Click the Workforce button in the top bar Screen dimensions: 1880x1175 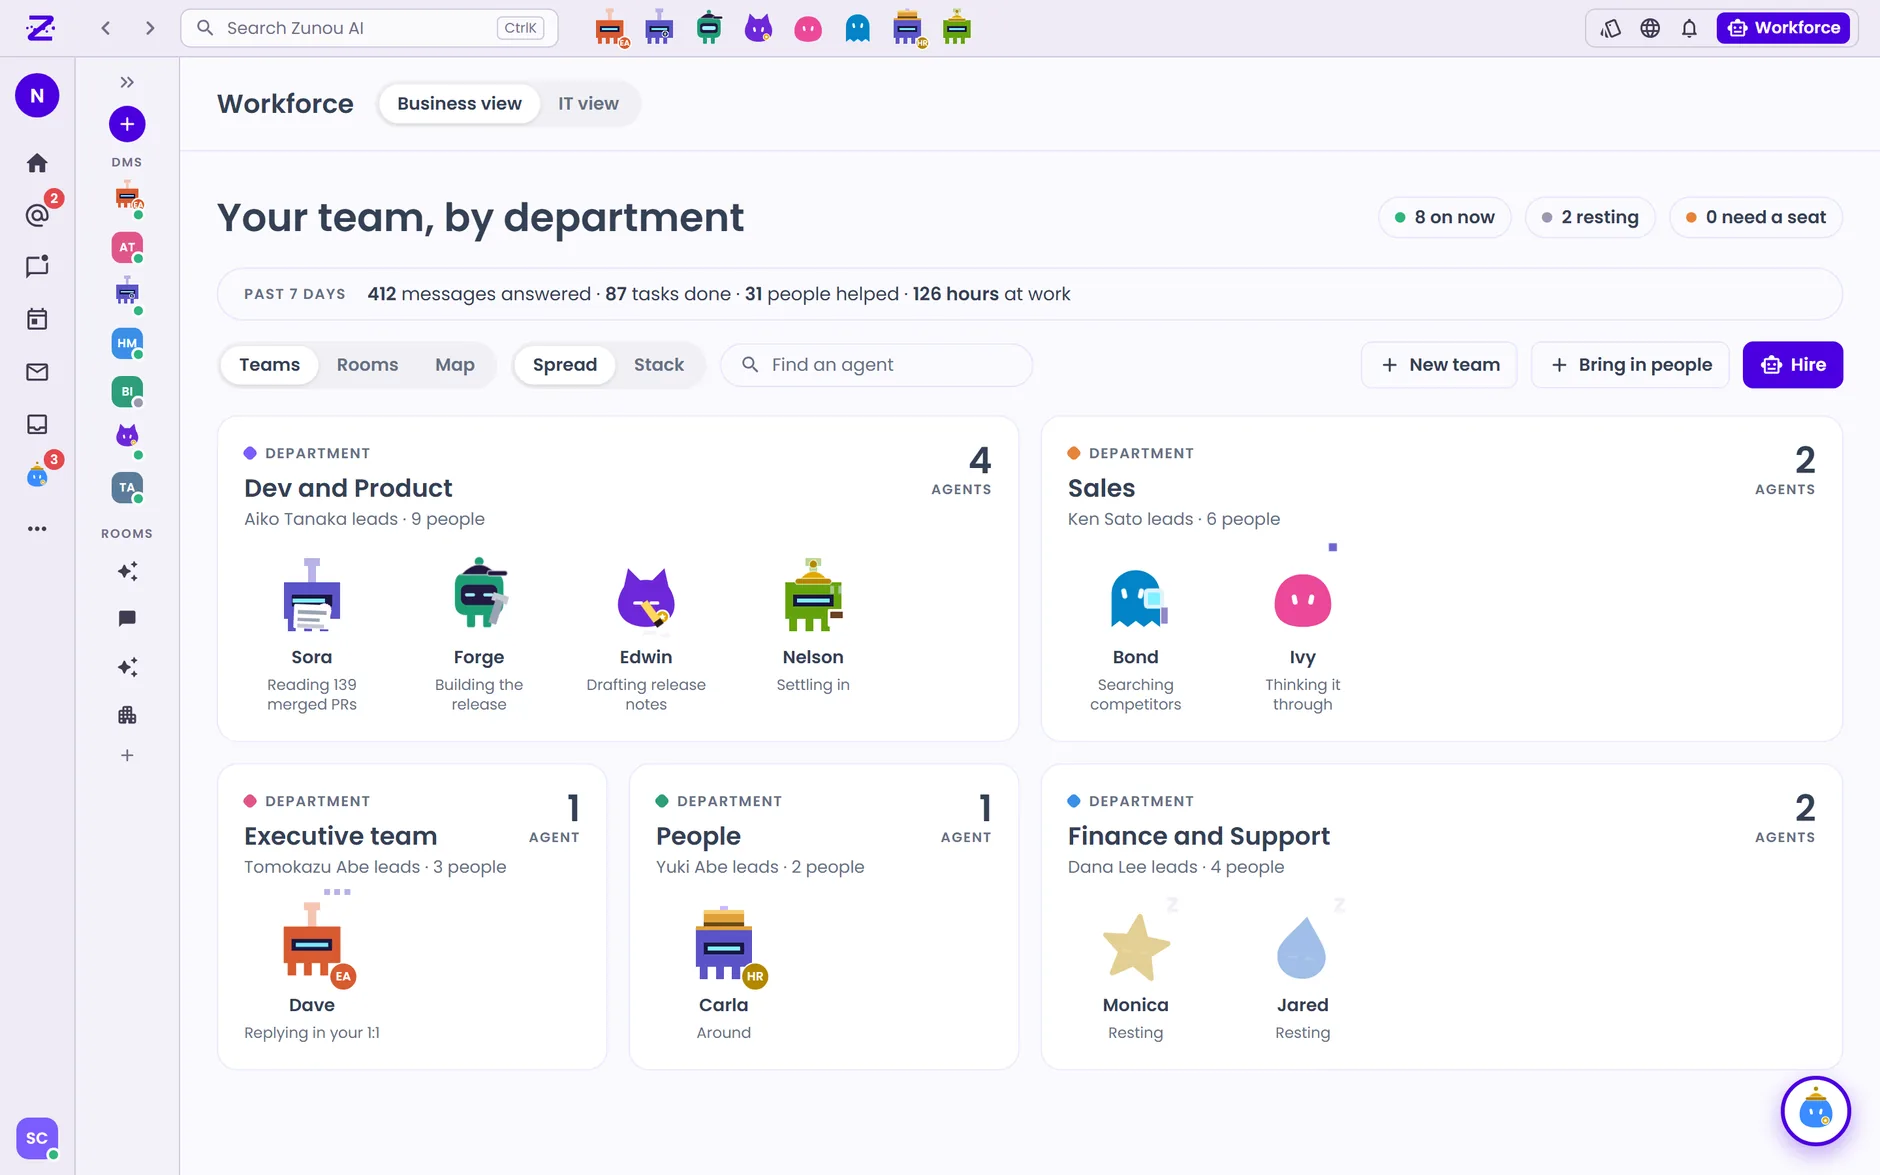(1783, 28)
